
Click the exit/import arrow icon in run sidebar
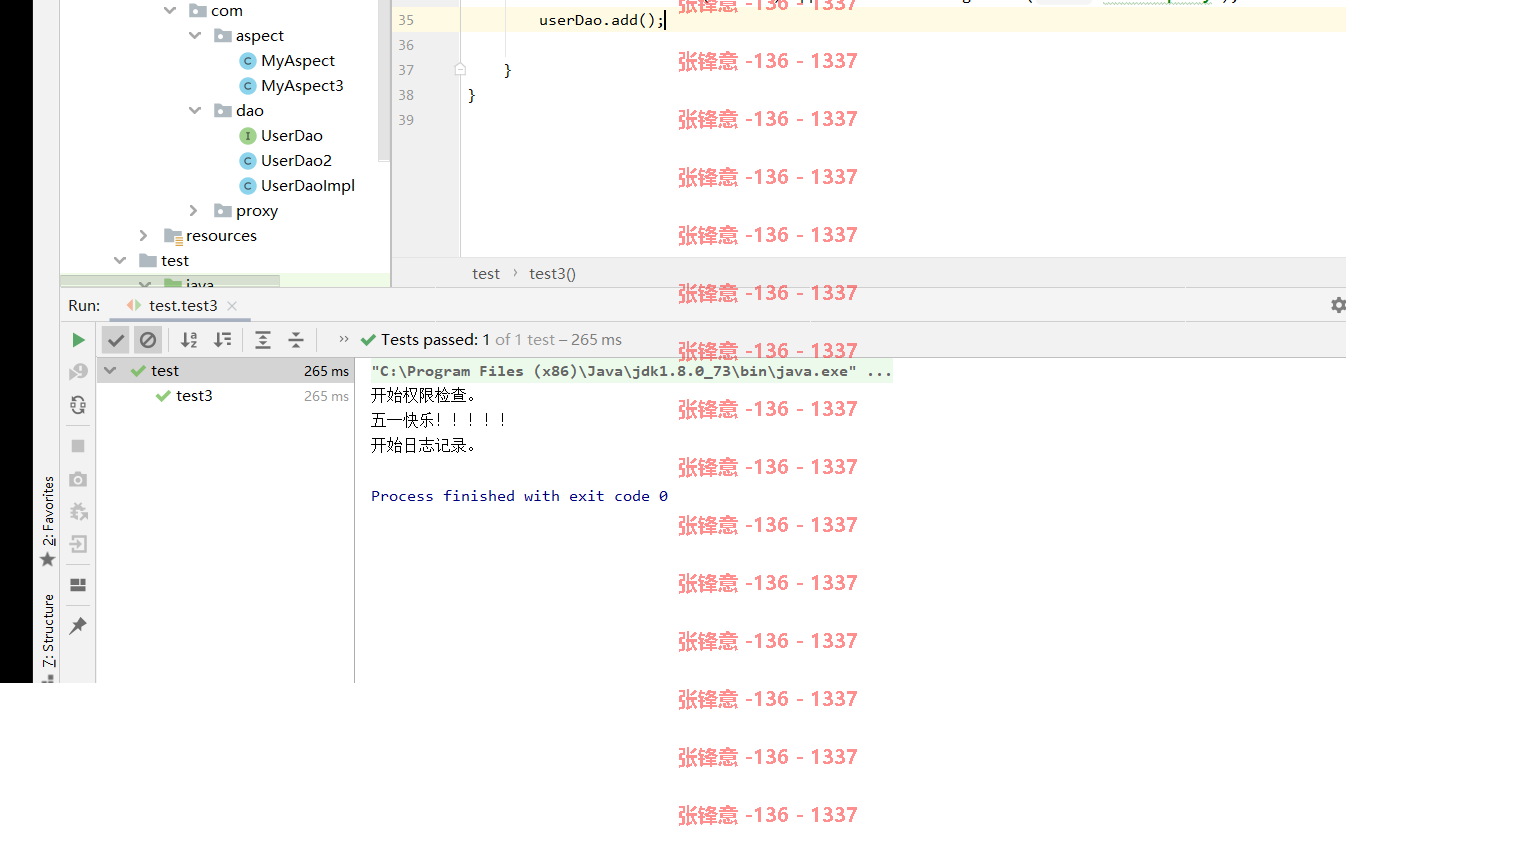click(x=78, y=544)
